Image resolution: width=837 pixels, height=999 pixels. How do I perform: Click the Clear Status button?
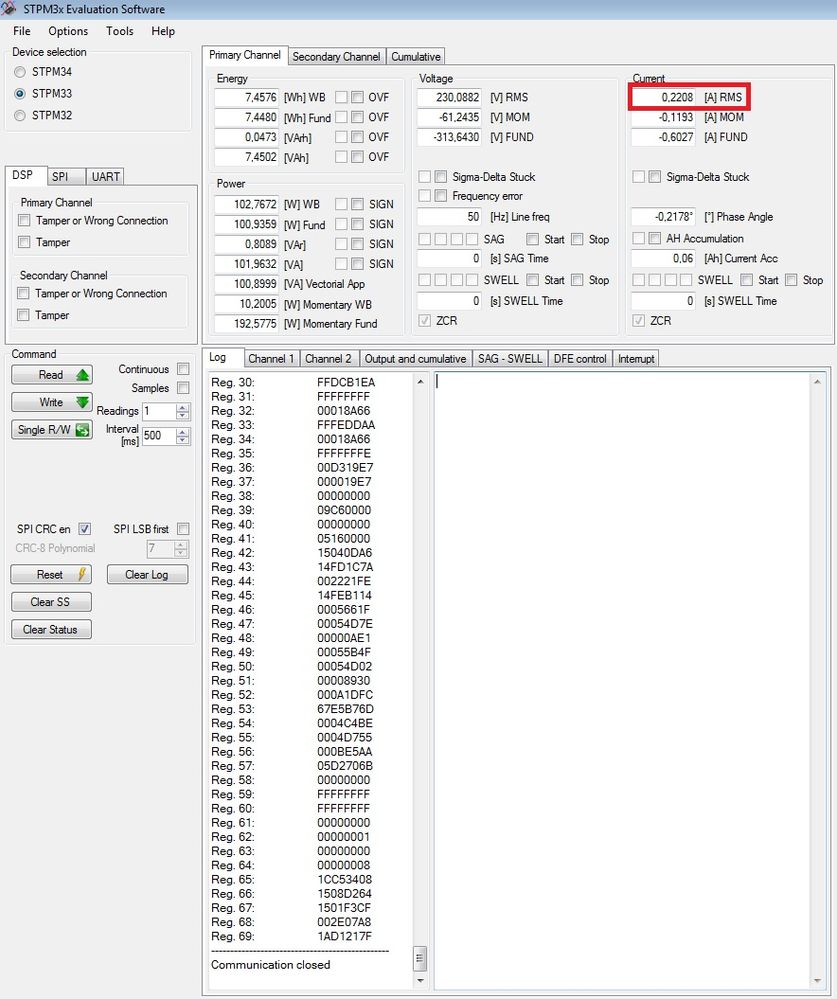51,629
